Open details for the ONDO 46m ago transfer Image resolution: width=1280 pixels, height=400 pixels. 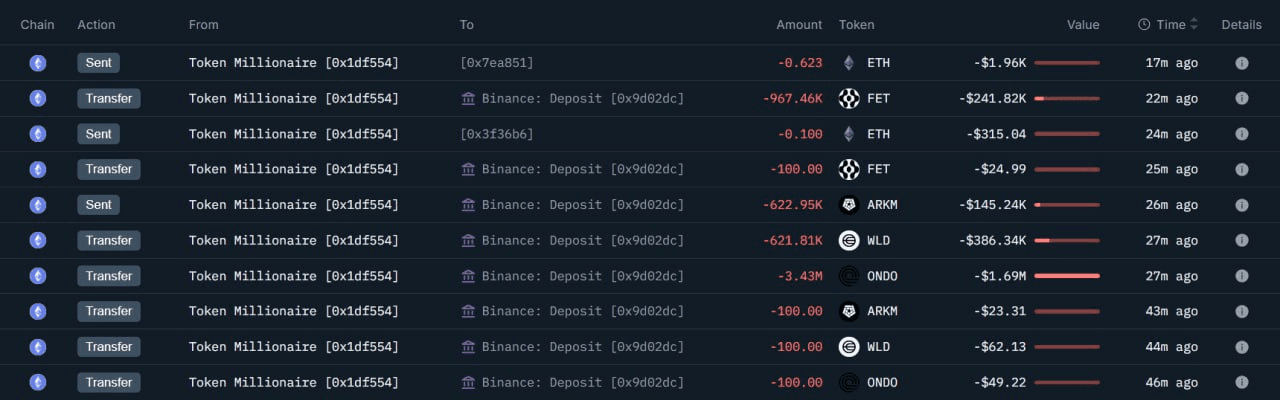tap(1241, 382)
